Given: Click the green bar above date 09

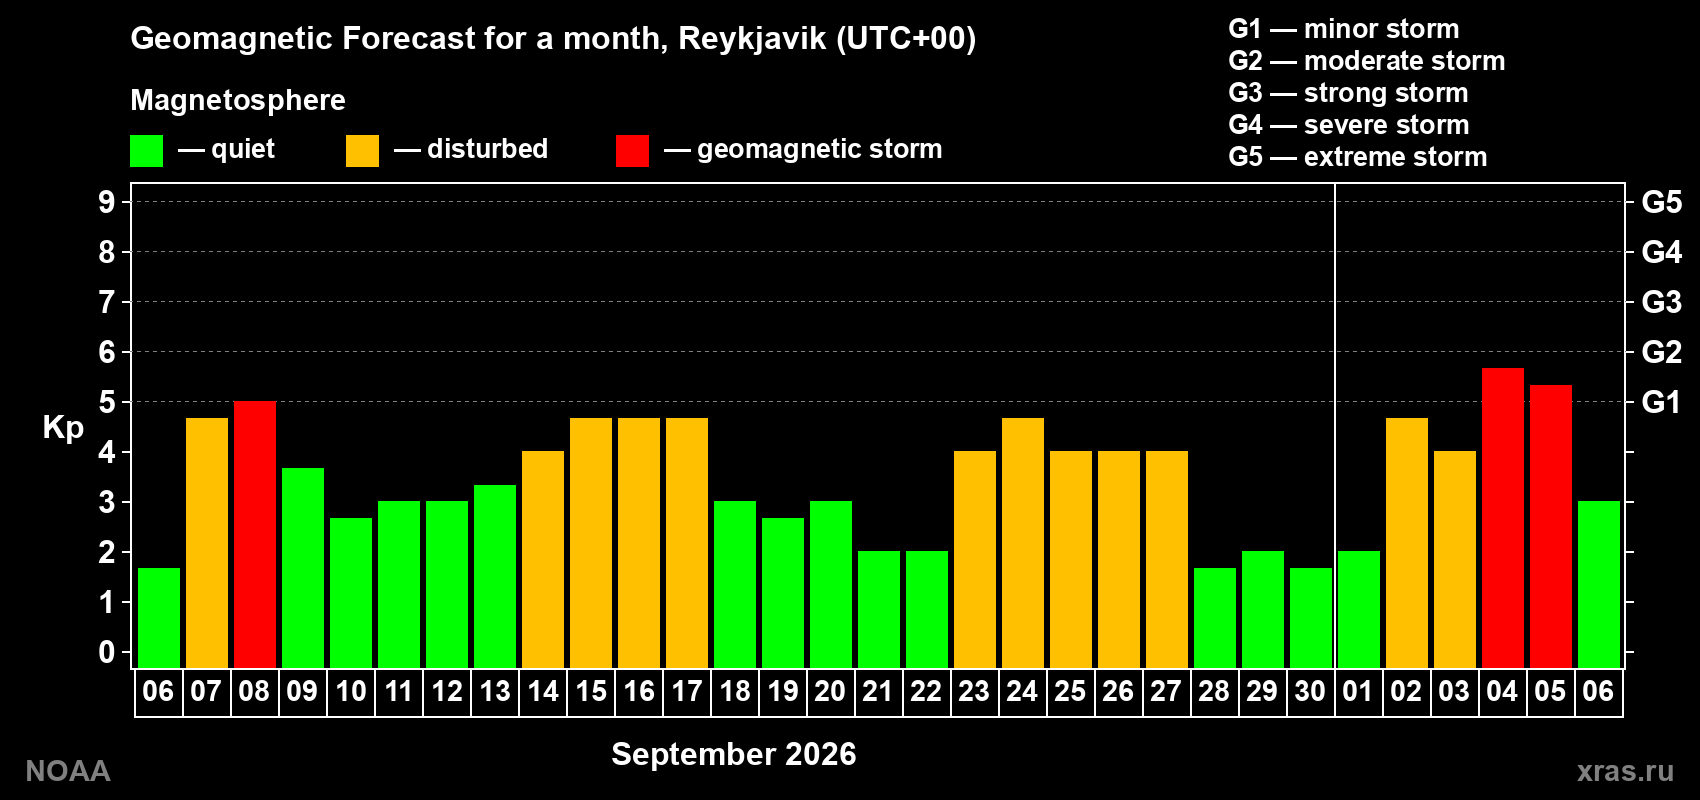Looking at the screenshot, I should [x=303, y=568].
